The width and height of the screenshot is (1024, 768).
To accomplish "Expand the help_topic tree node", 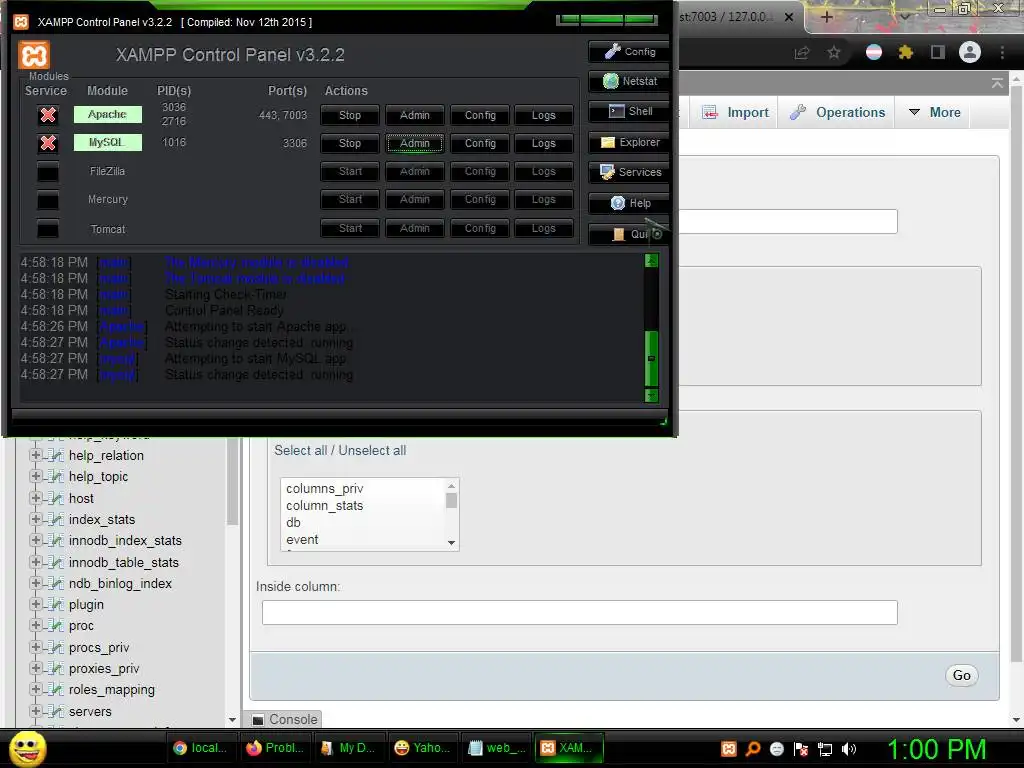I will (36, 477).
